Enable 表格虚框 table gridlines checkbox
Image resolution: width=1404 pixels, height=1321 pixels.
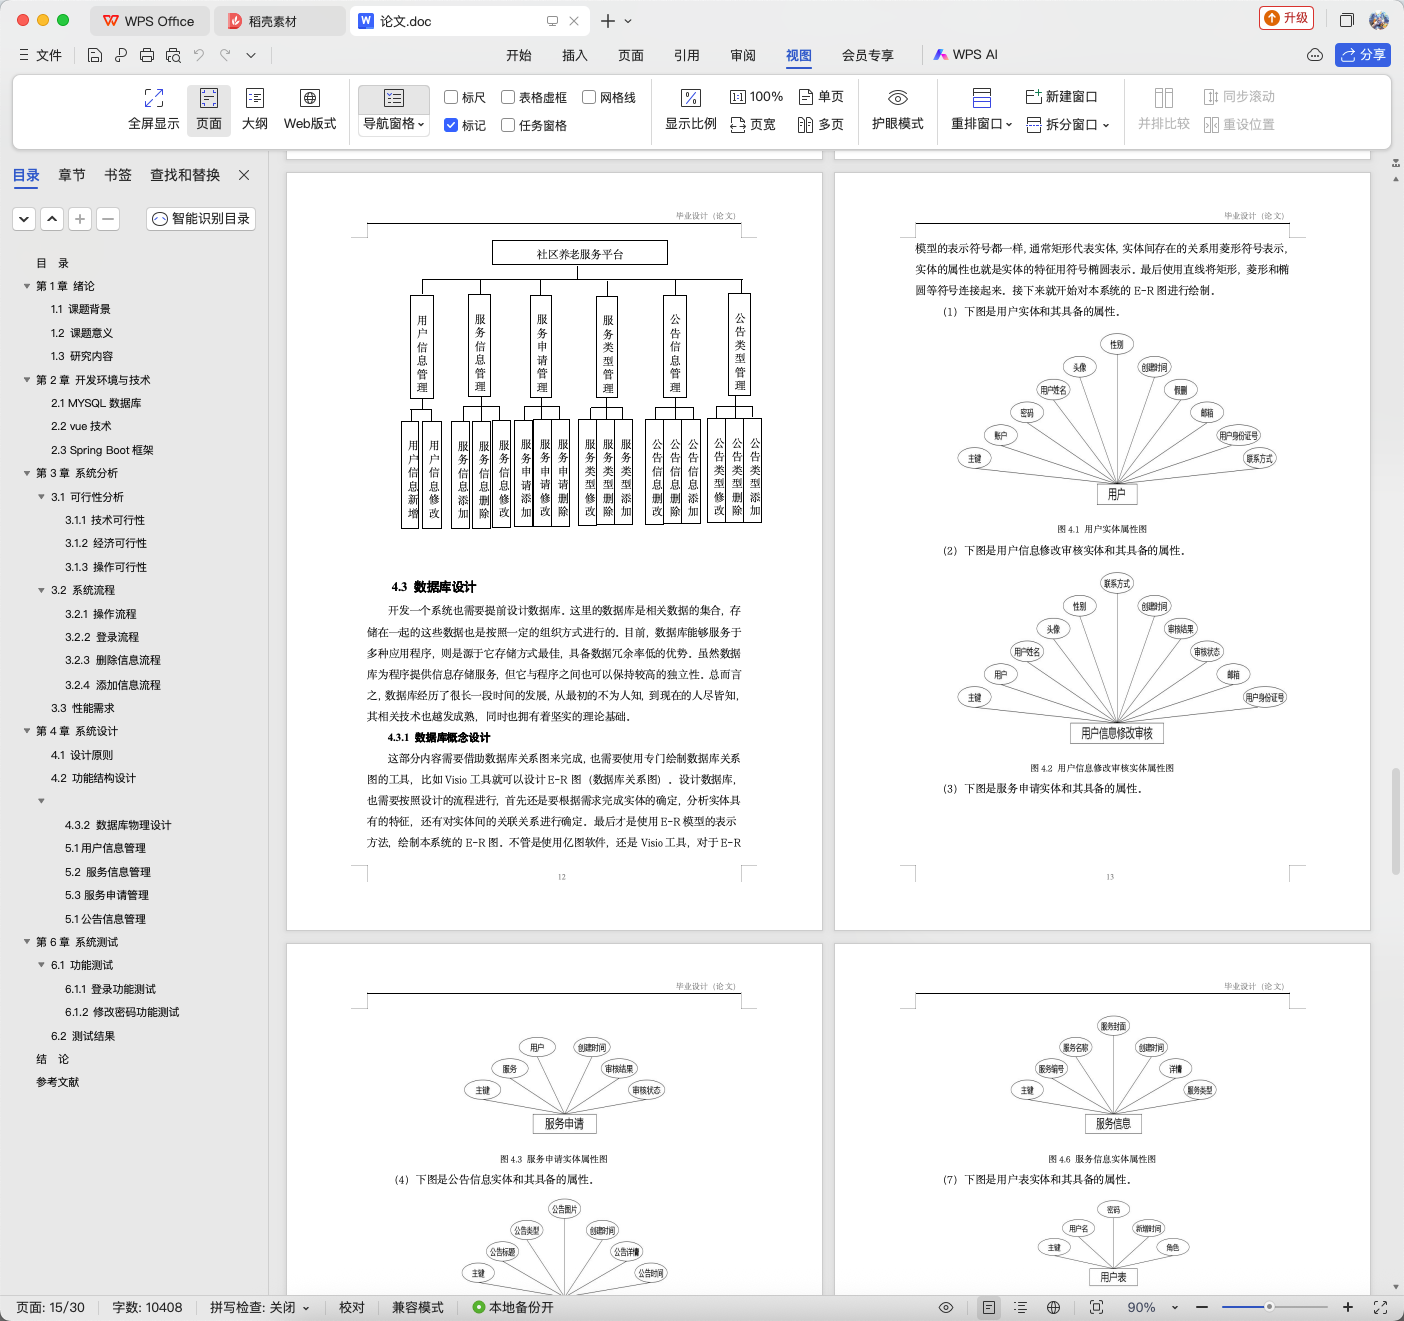534,97
